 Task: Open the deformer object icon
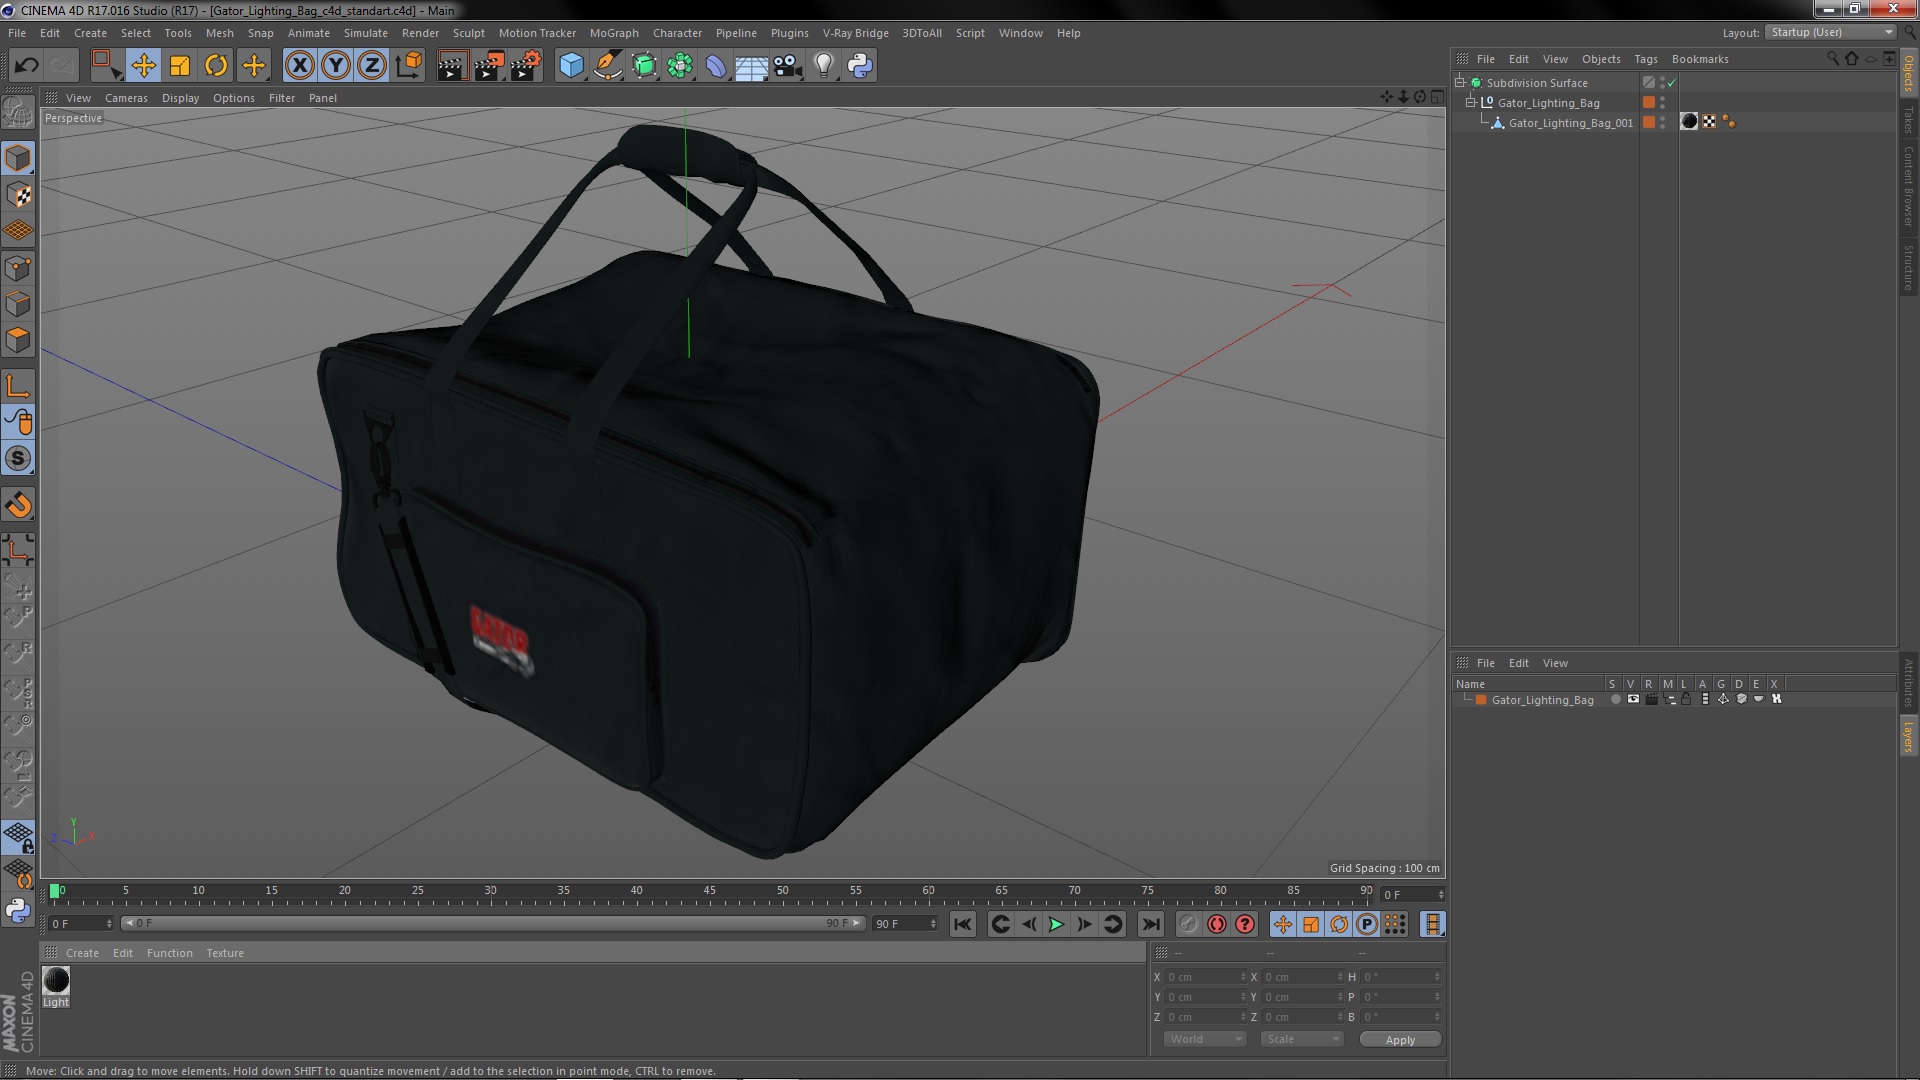click(716, 66)
